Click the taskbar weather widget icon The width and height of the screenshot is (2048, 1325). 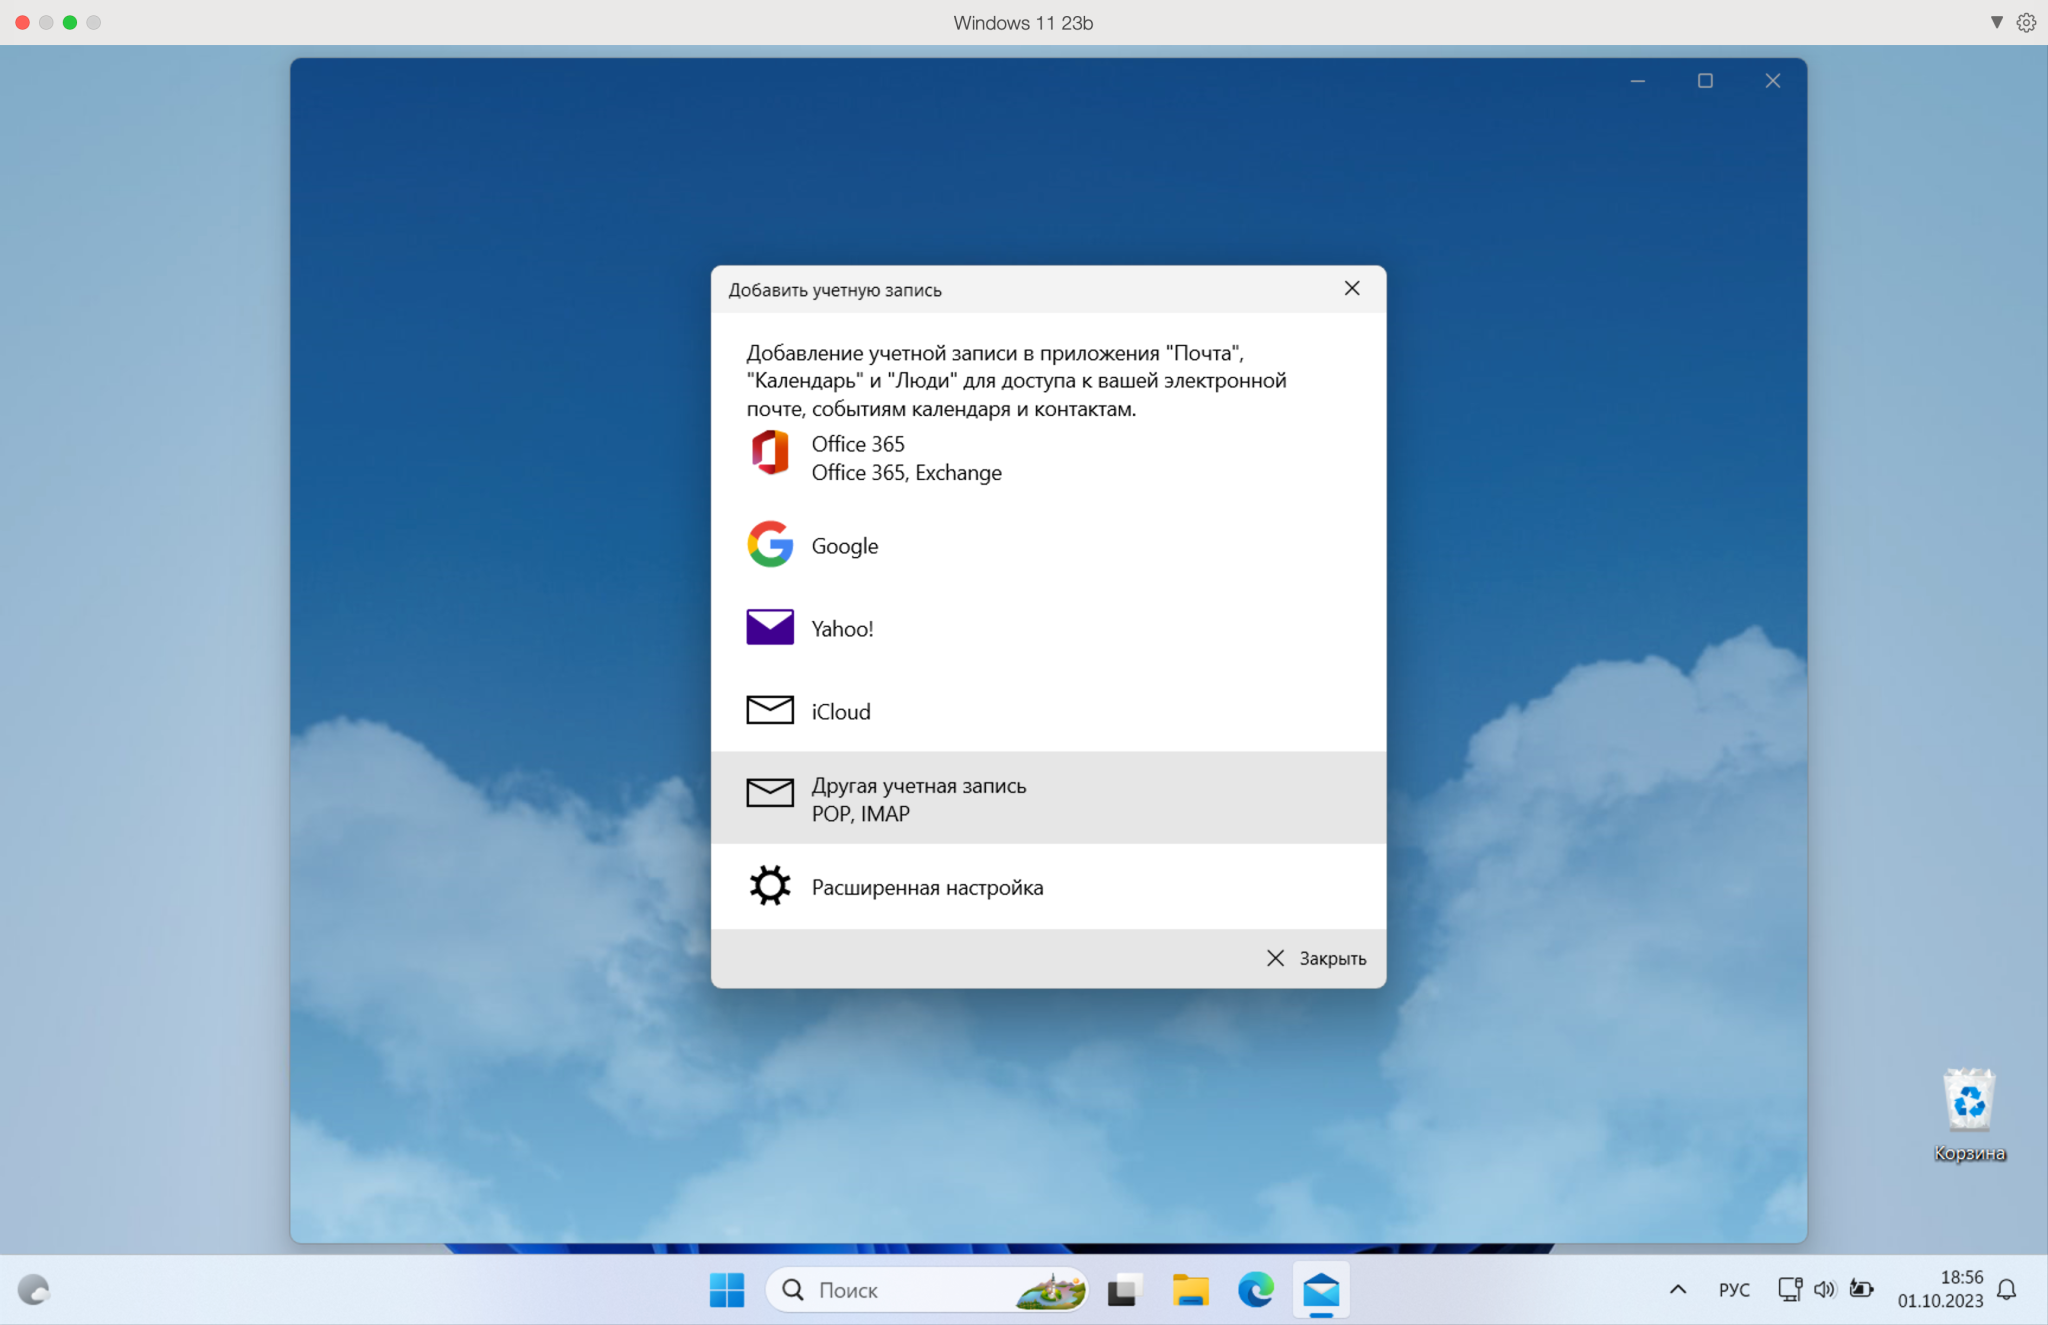[33, 1290]
